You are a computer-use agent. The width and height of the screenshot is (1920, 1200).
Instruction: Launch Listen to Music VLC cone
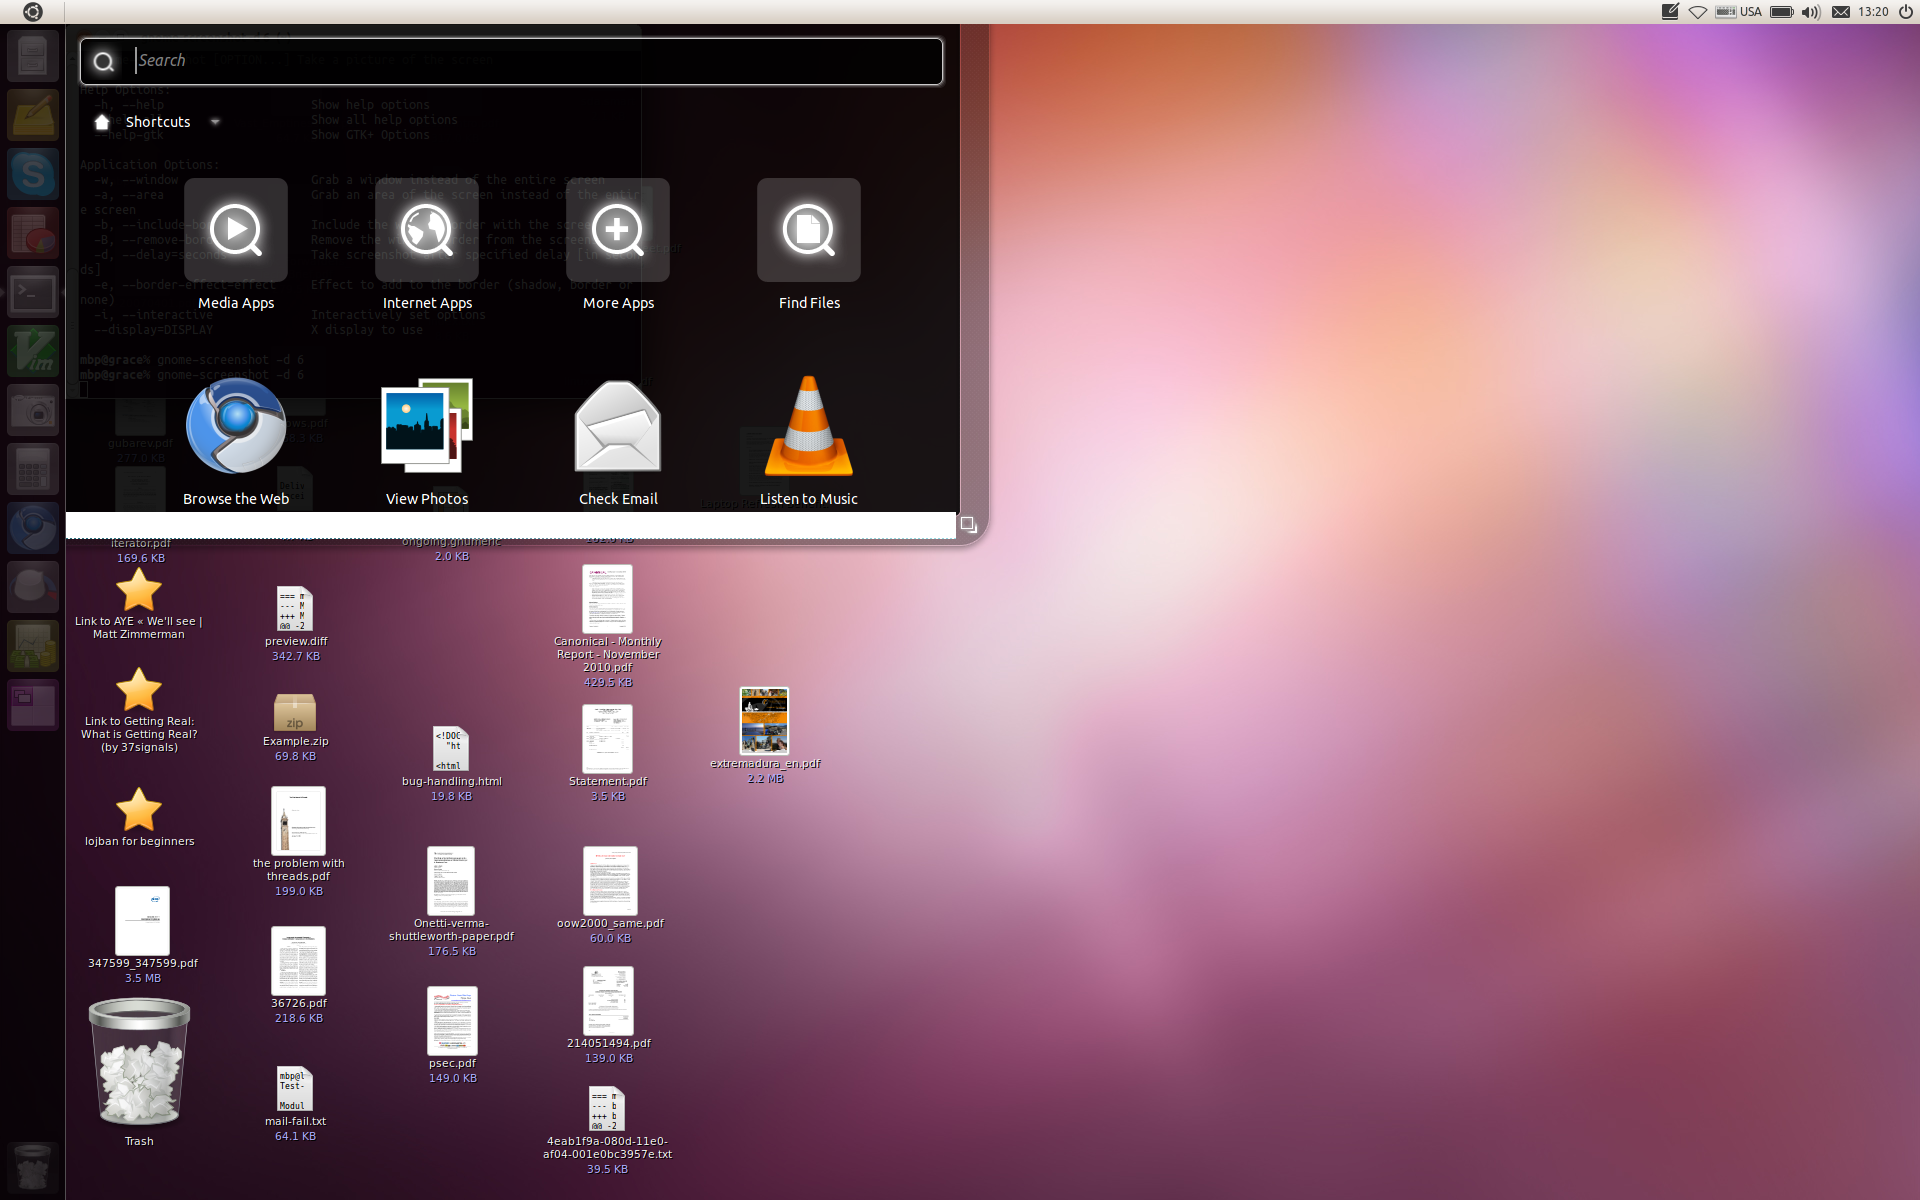pos(809,428)
